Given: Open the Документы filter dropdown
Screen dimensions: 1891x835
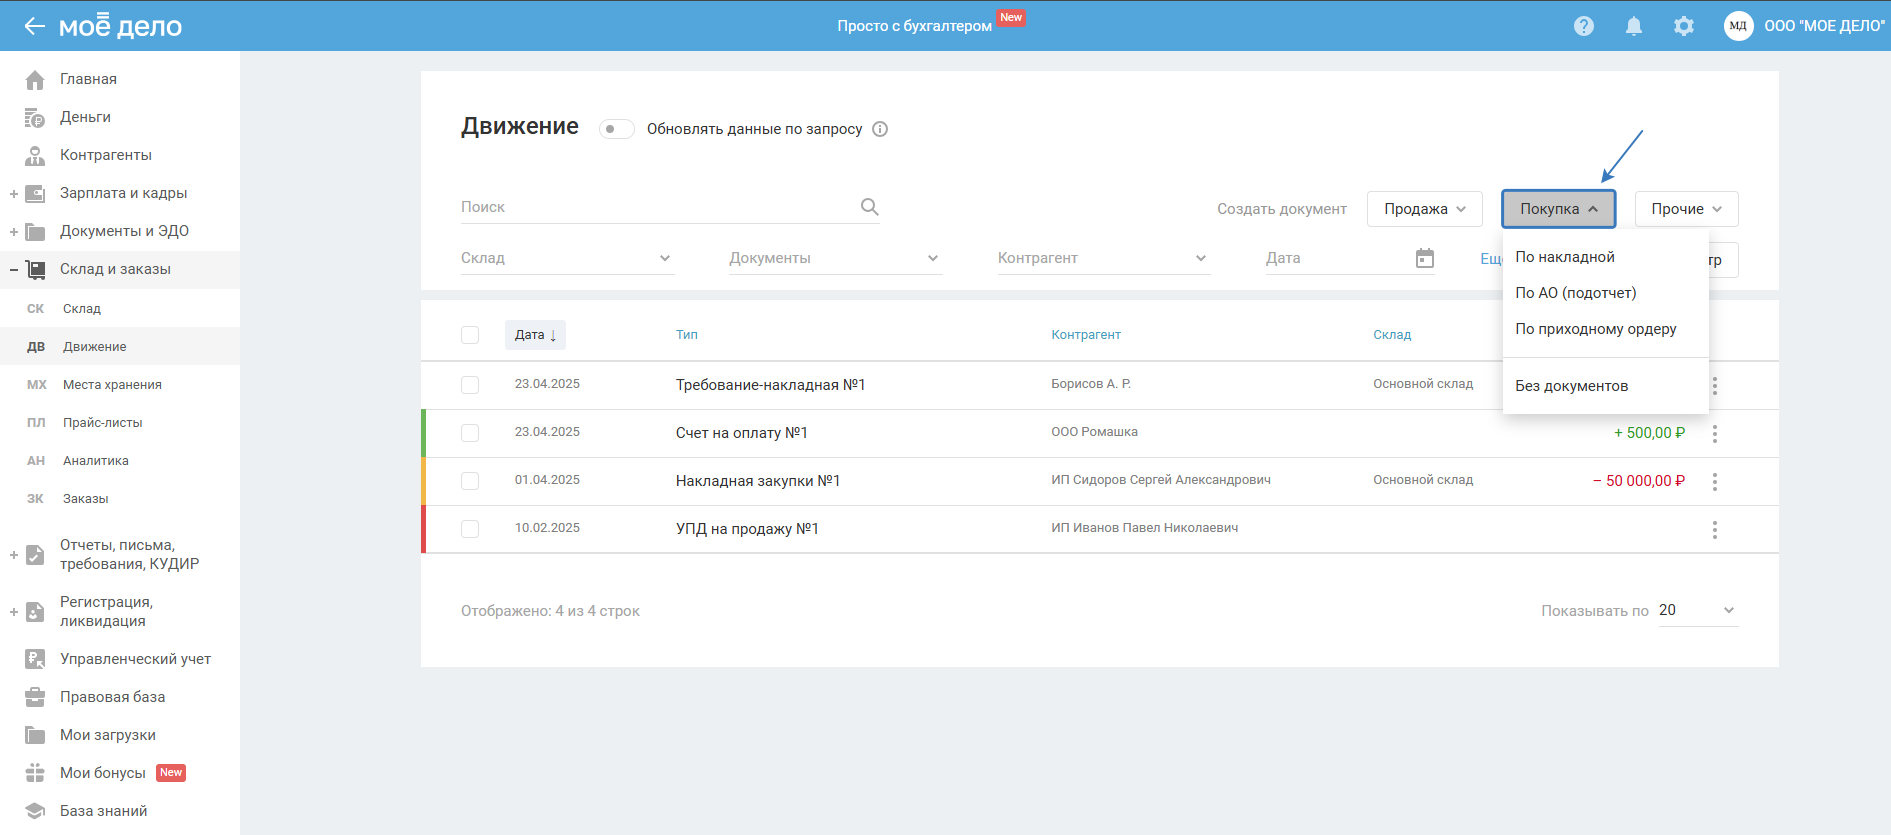Looking at the screenshot, I should click(x=836, y=258).
